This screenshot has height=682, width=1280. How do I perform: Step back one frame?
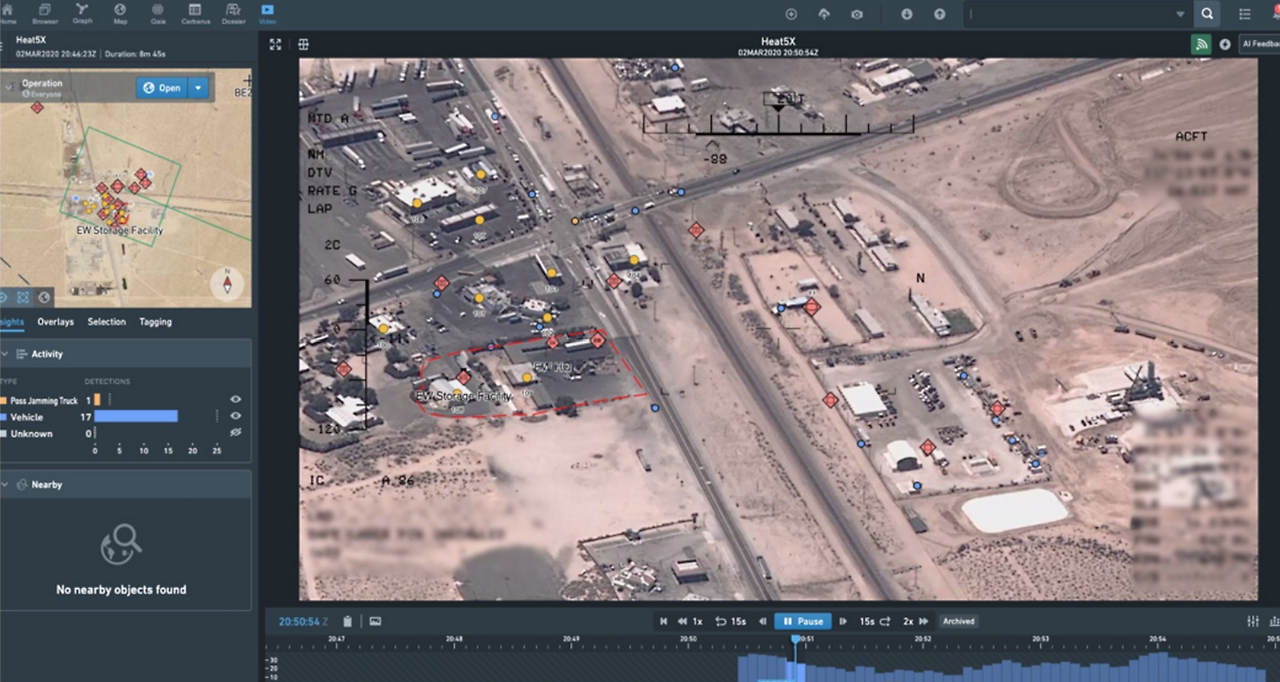763,621
